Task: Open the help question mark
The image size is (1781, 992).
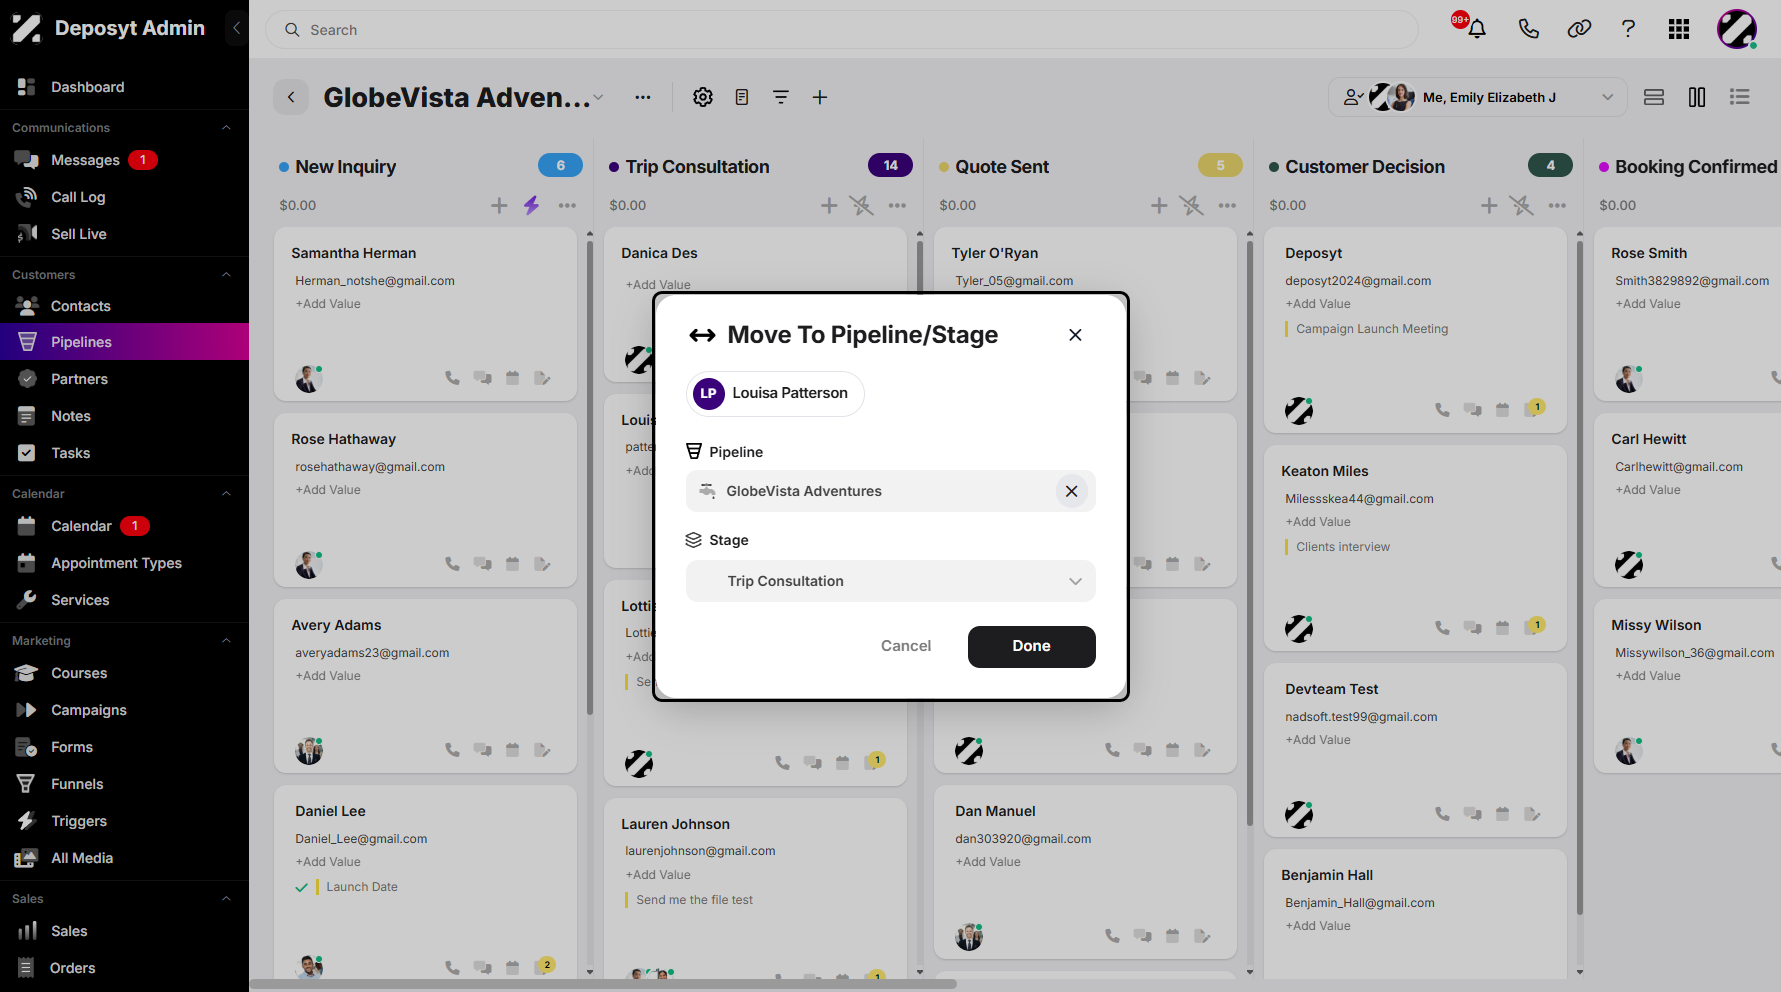Action: point(1628,29)
